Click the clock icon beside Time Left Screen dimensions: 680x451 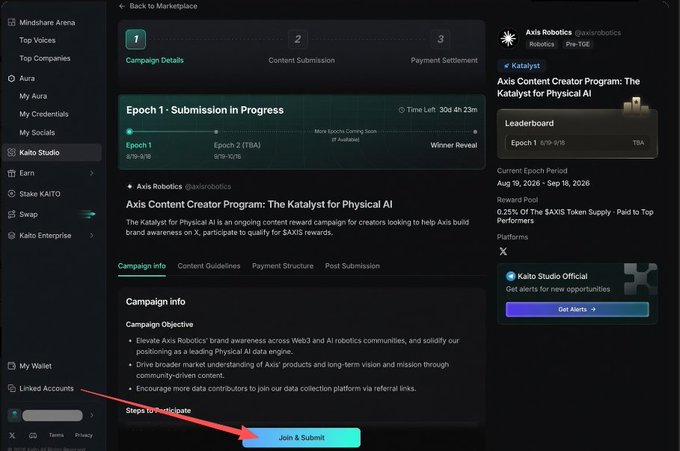pos(402,110)
